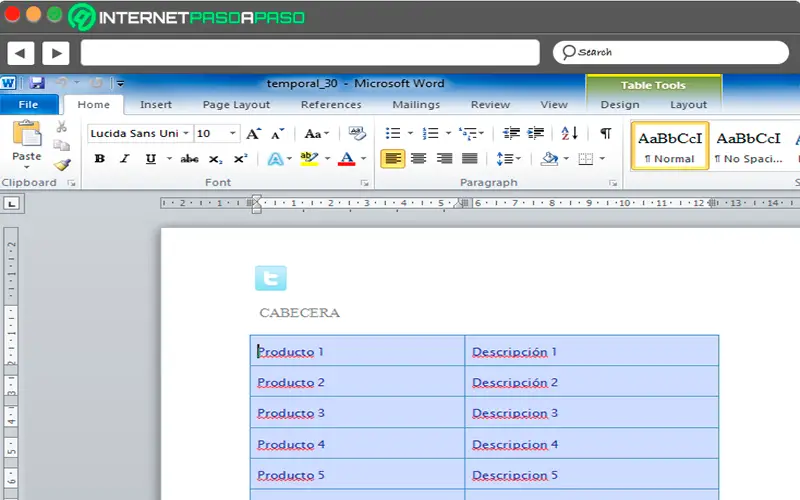Viewport: 800px width, 500px height.
Task: Click the Grow Font icon
Action: (x=254, y=133)
